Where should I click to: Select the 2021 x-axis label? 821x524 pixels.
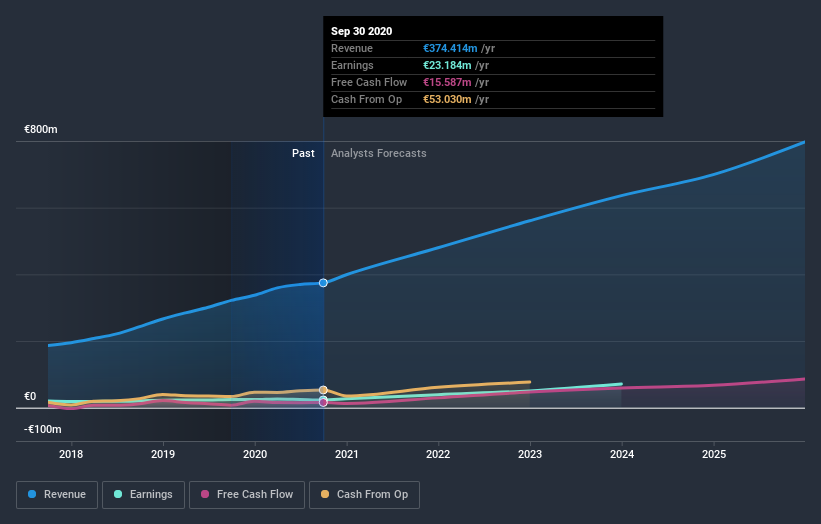(x=347, y=454)
